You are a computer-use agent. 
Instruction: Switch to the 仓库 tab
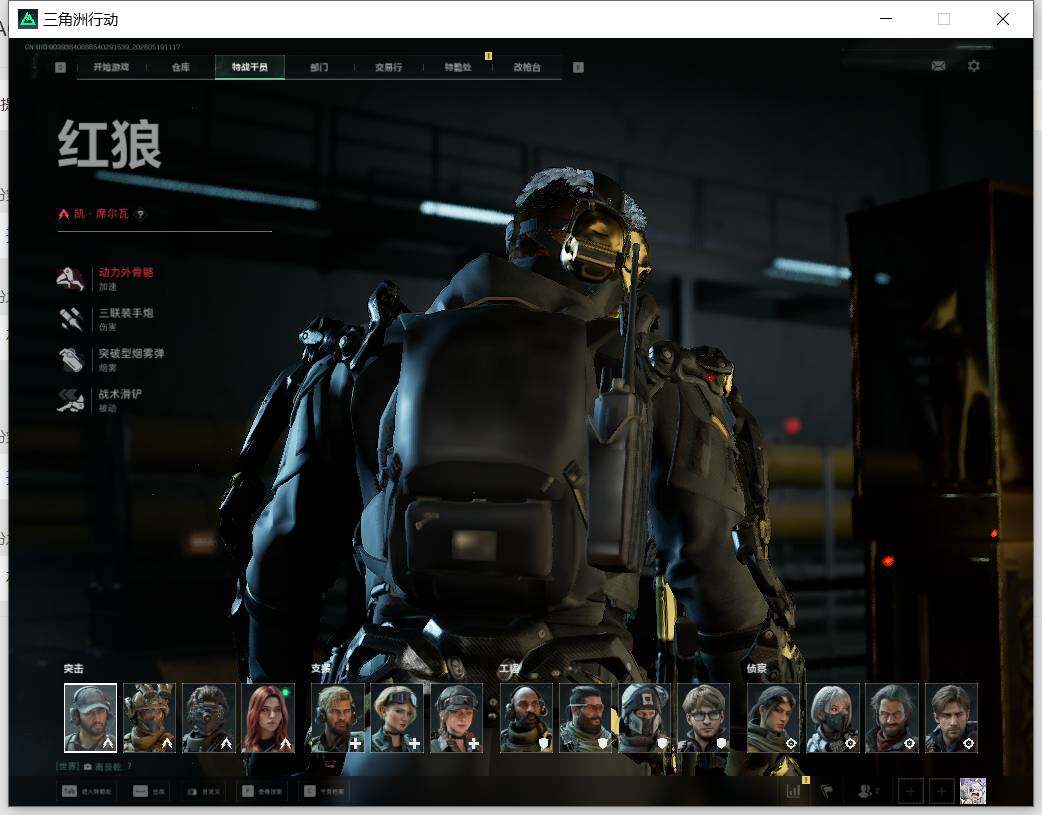(181, 67)
